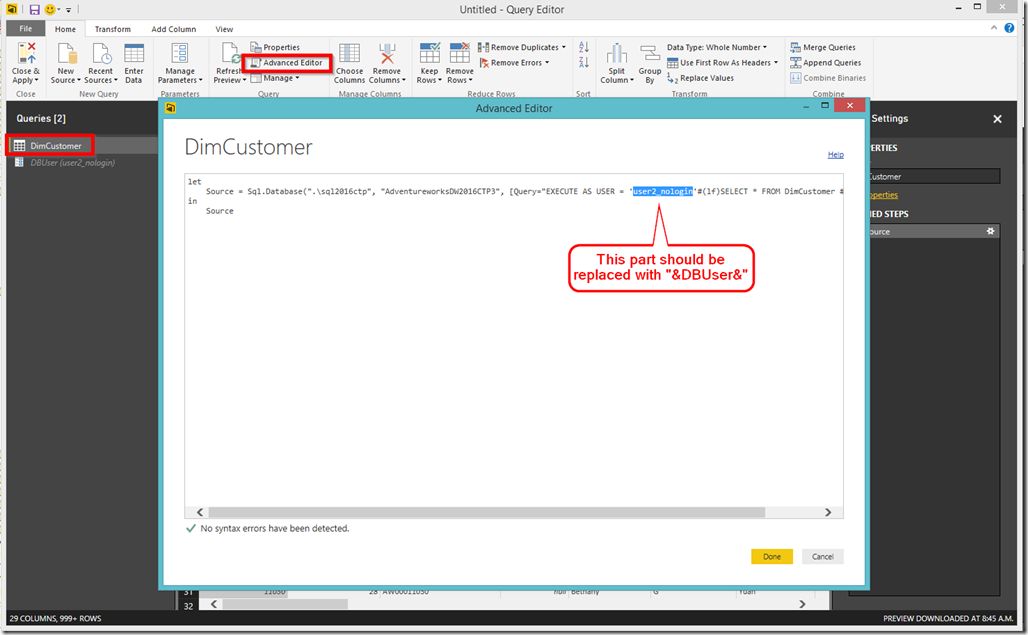1028x635 pixels.
Task: Click the Choose Columns icon
Action: coord(349,53)
